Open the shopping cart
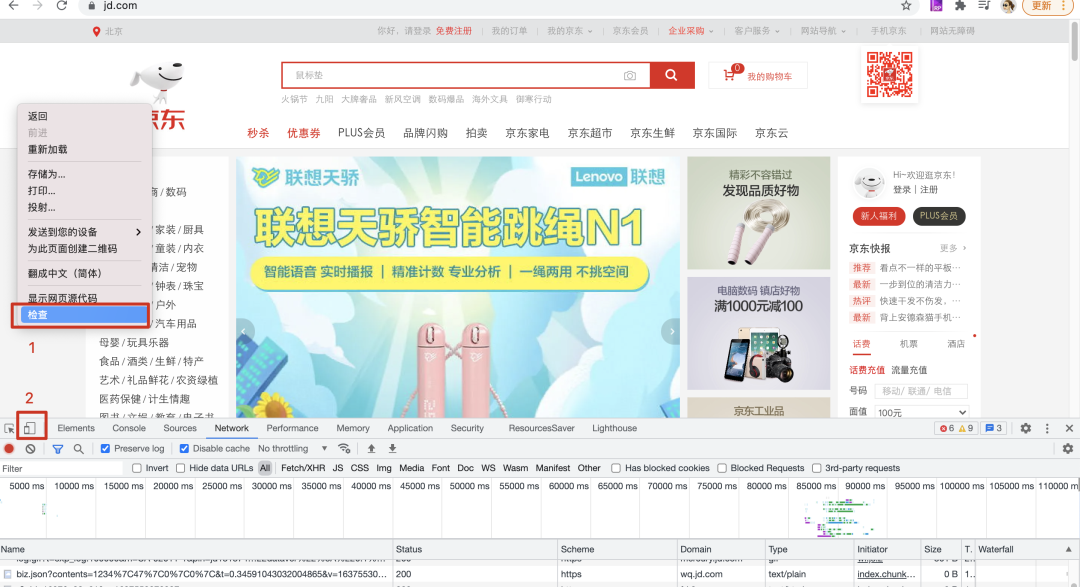The width and height of the screenshot is (1080, 587). click(758, 76)
